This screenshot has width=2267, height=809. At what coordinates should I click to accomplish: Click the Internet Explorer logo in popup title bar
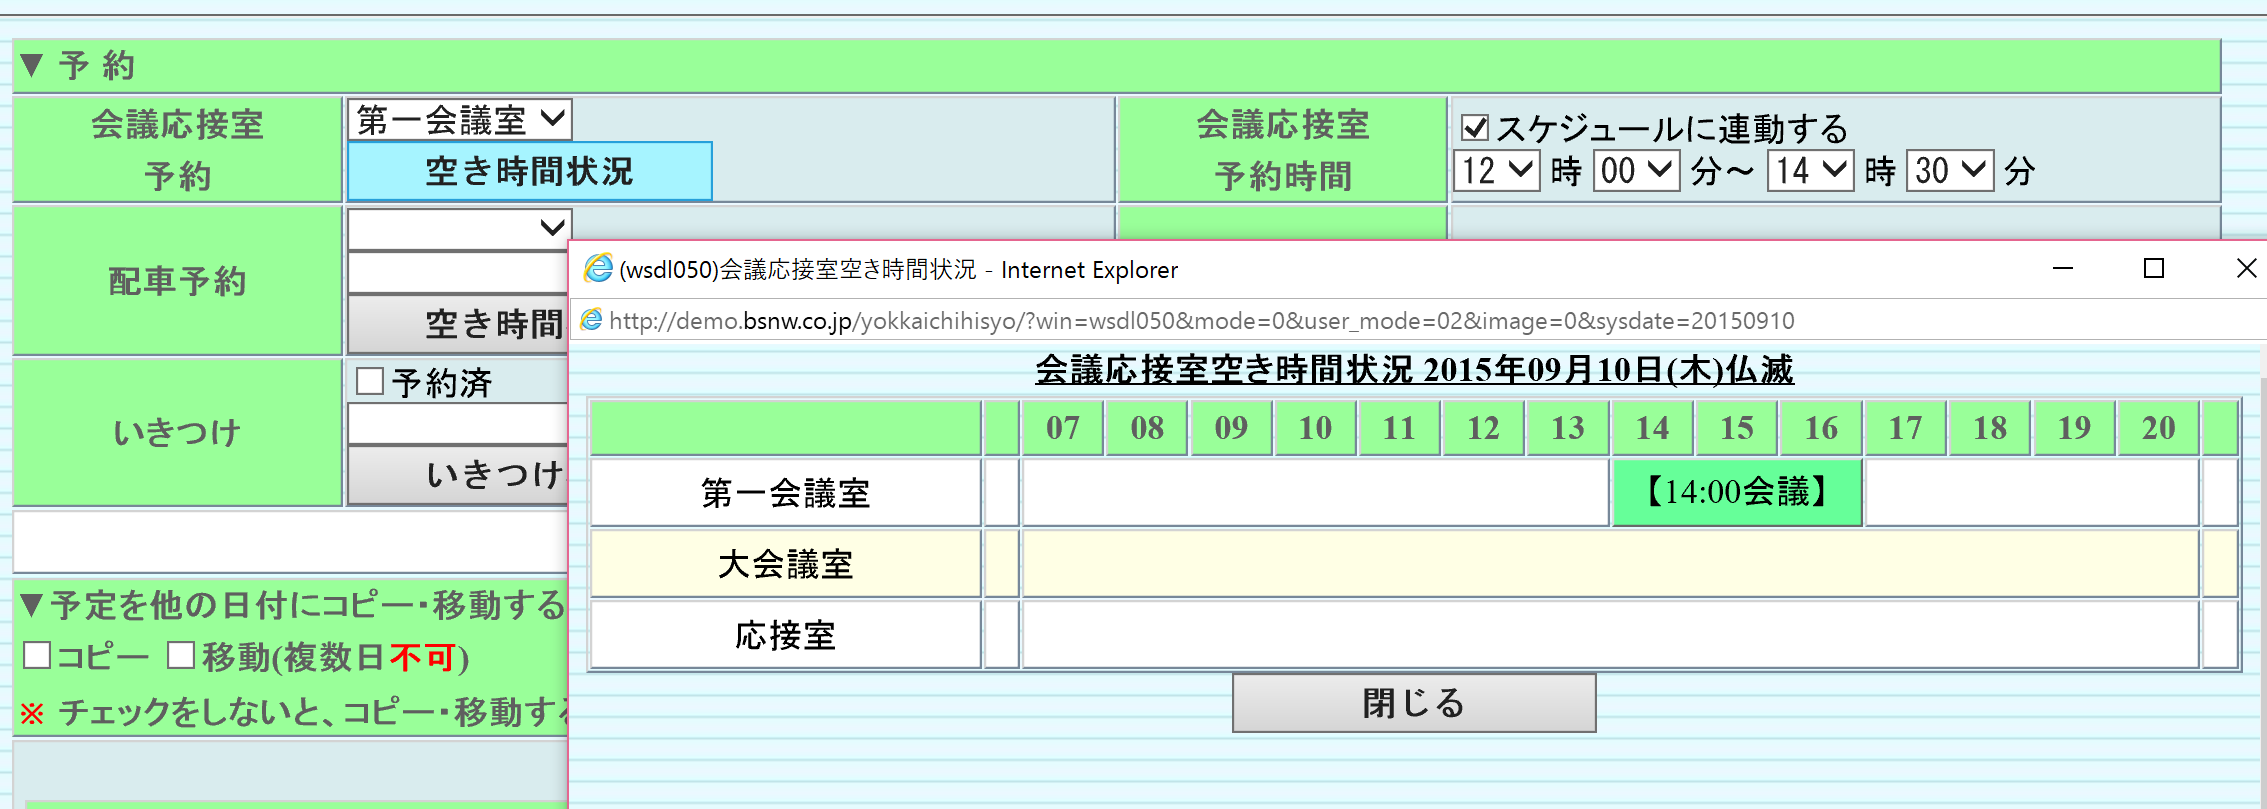[x=598, y=269]
